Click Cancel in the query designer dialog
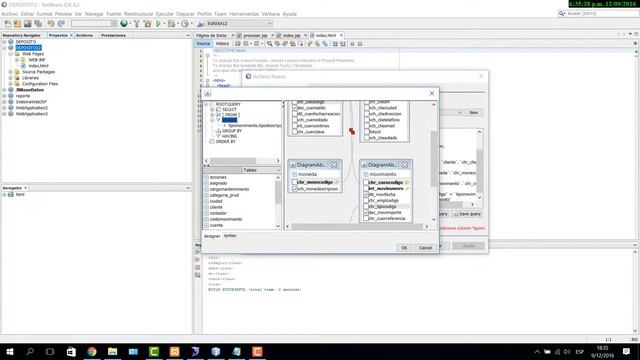Viewport: 640px width, 360px height. (x=425, y=248)
